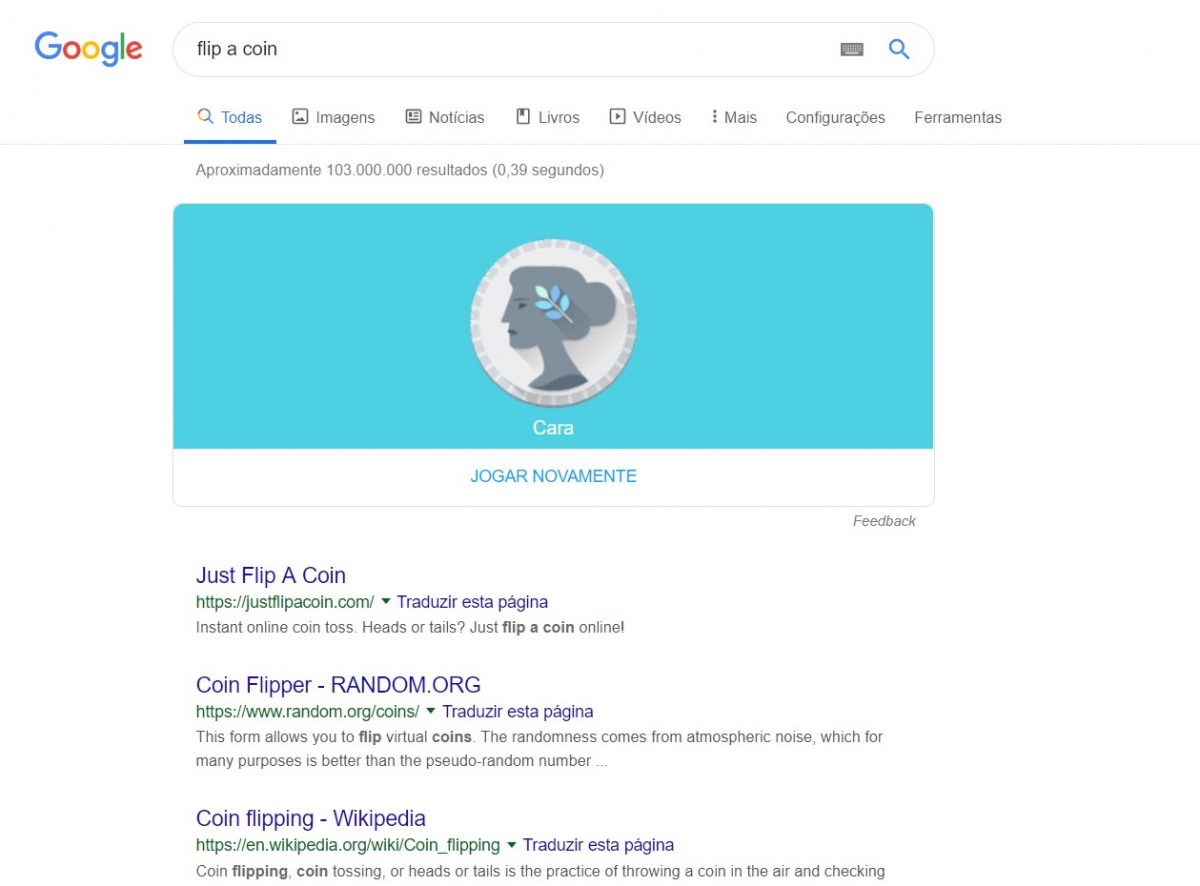
Task: Click the Cara result label
Action: (x=553, y=428)
